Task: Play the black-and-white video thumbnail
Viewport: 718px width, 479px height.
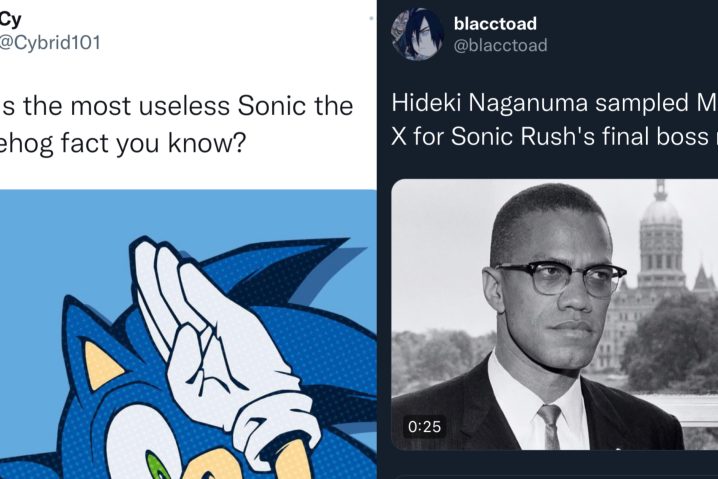Action: (555, 314)
